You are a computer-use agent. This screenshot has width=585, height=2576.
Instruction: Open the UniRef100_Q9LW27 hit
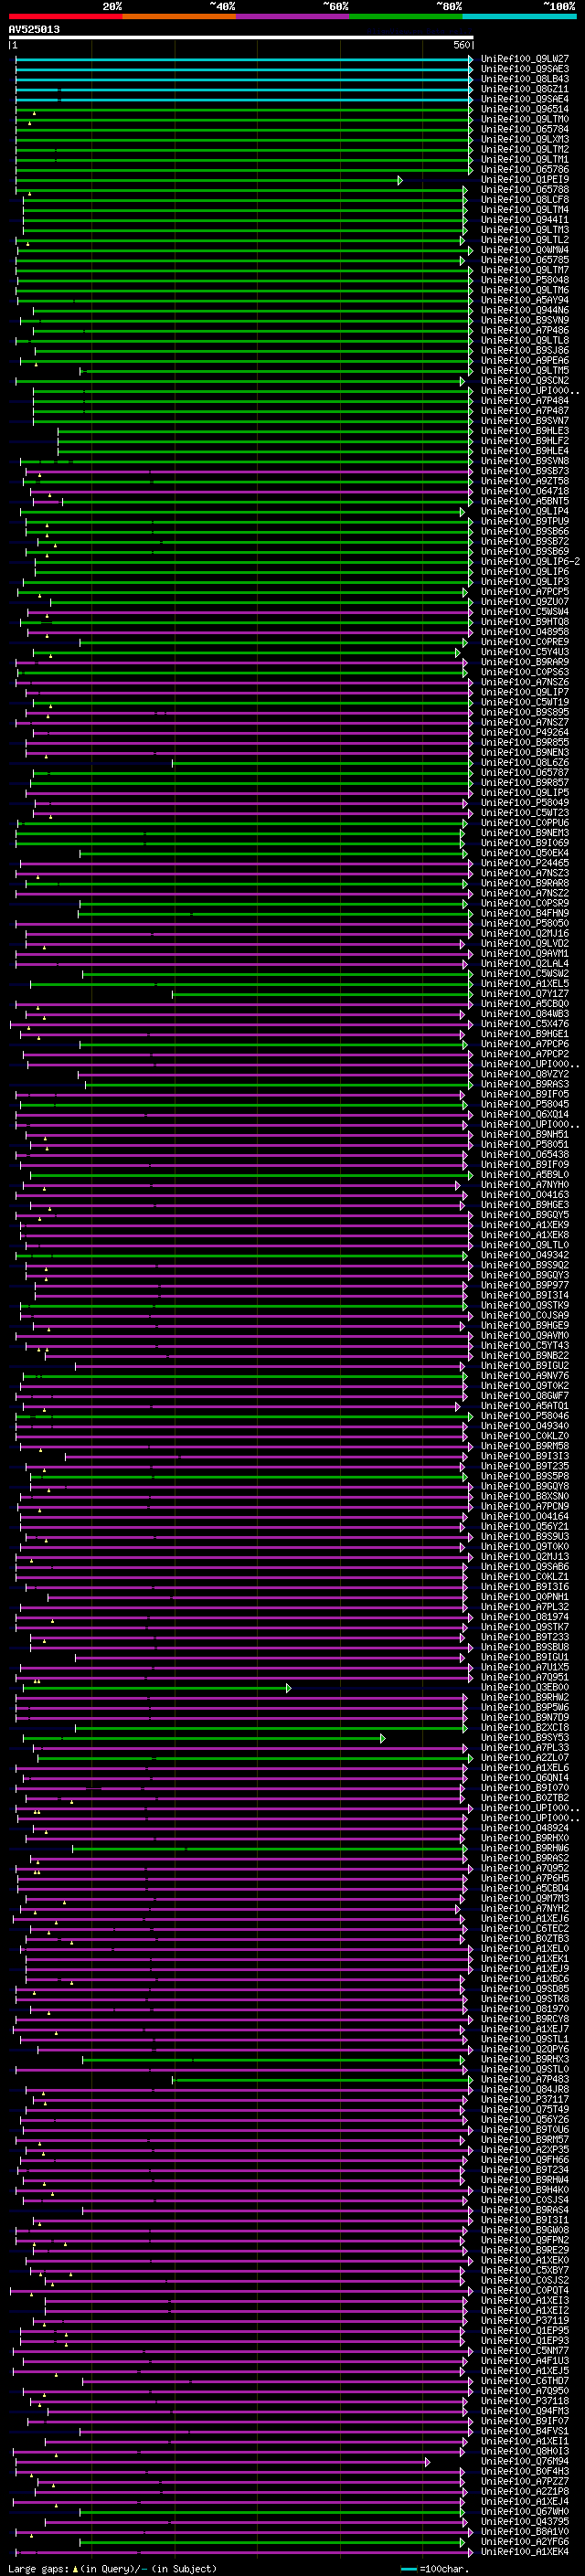coord(525,60)
